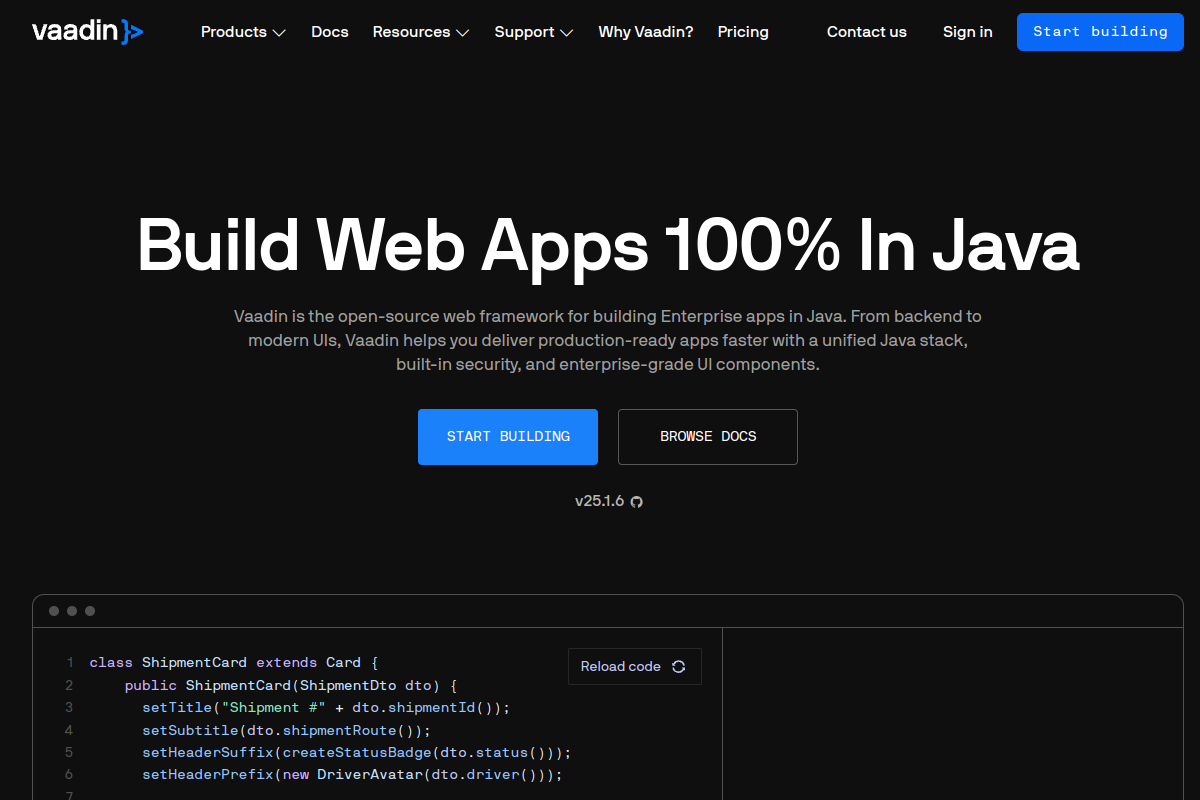Expand the Resources dropdown menu

tap(421, 32)
